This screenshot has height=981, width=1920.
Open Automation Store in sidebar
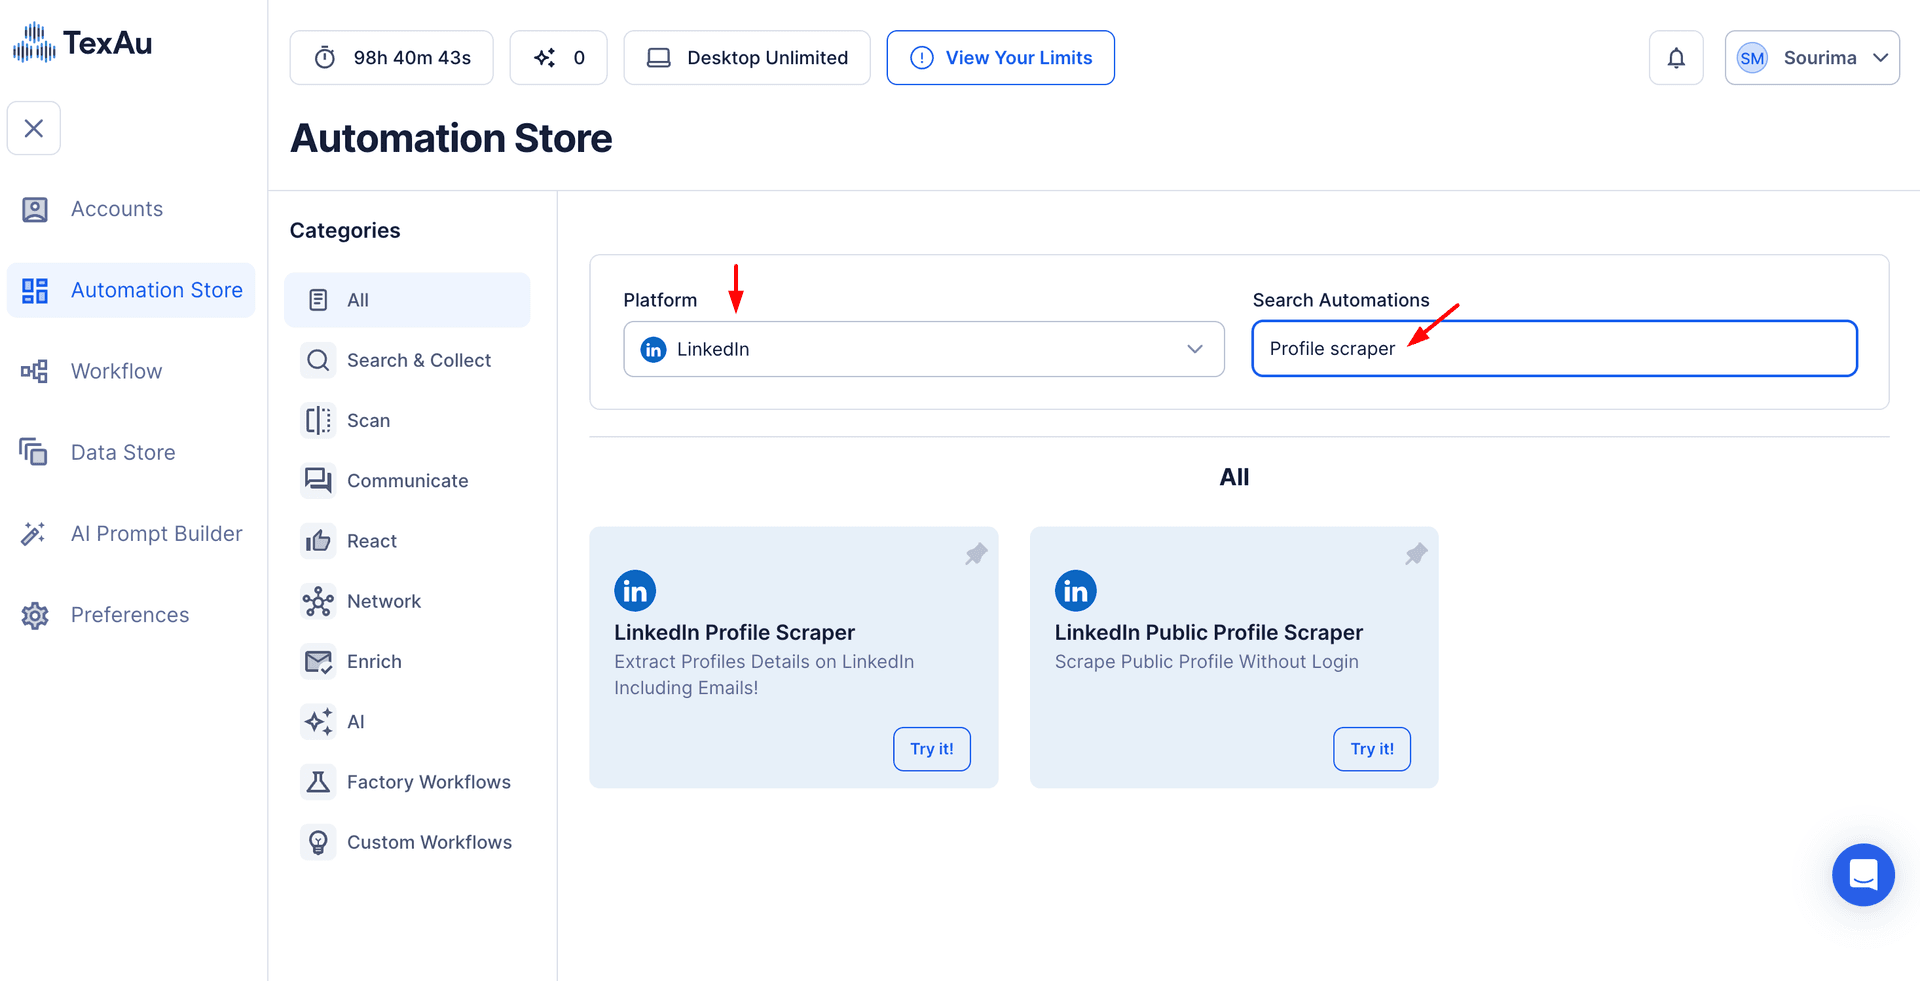pos(131,290)
